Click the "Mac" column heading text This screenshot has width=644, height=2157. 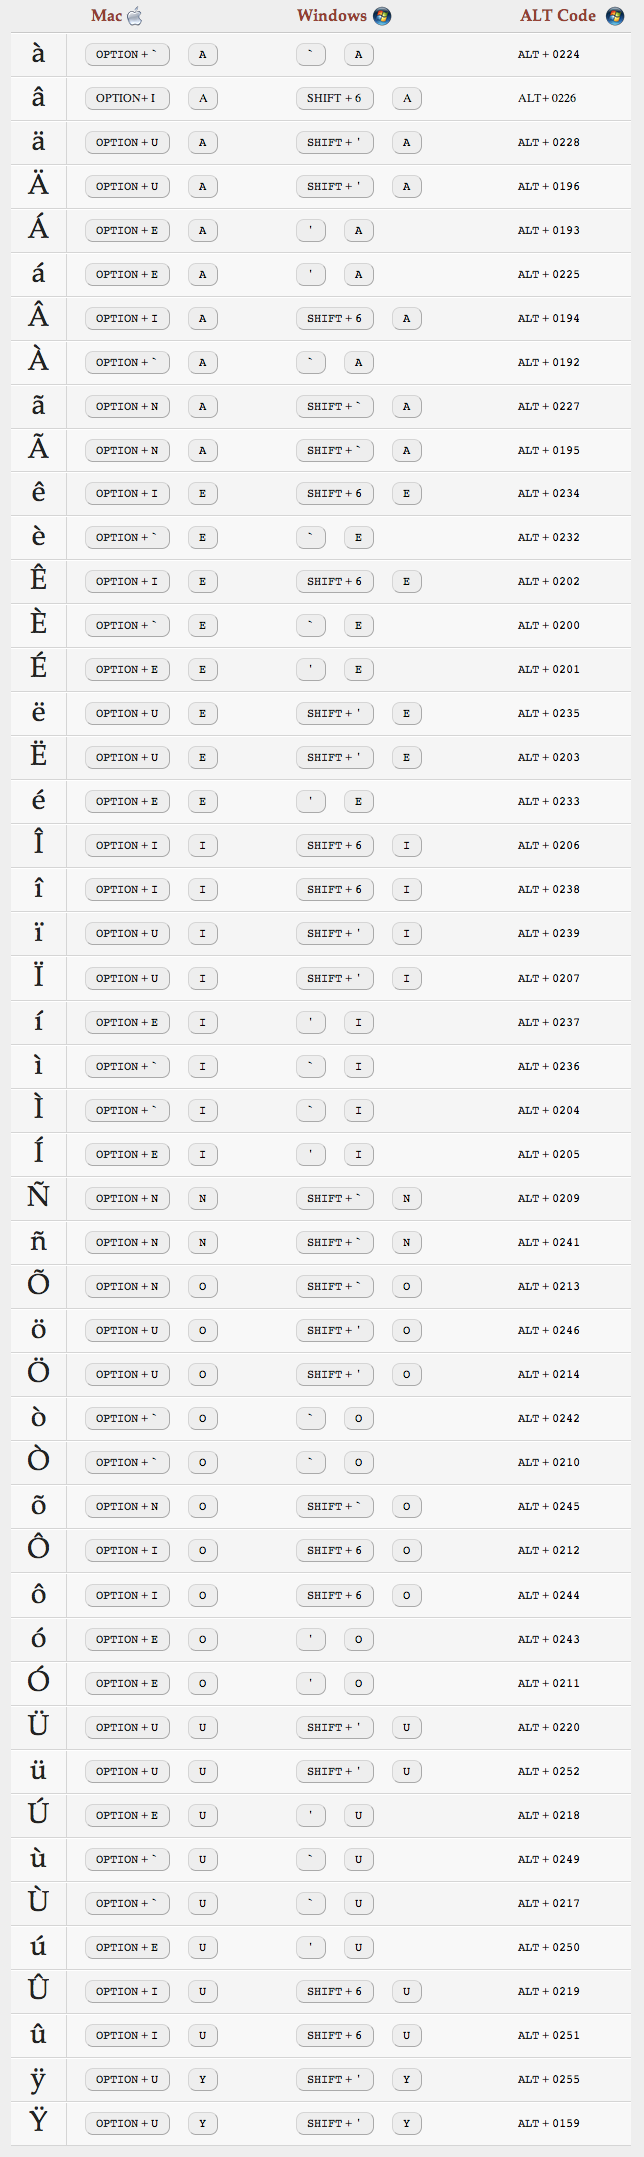pos(106,16)
